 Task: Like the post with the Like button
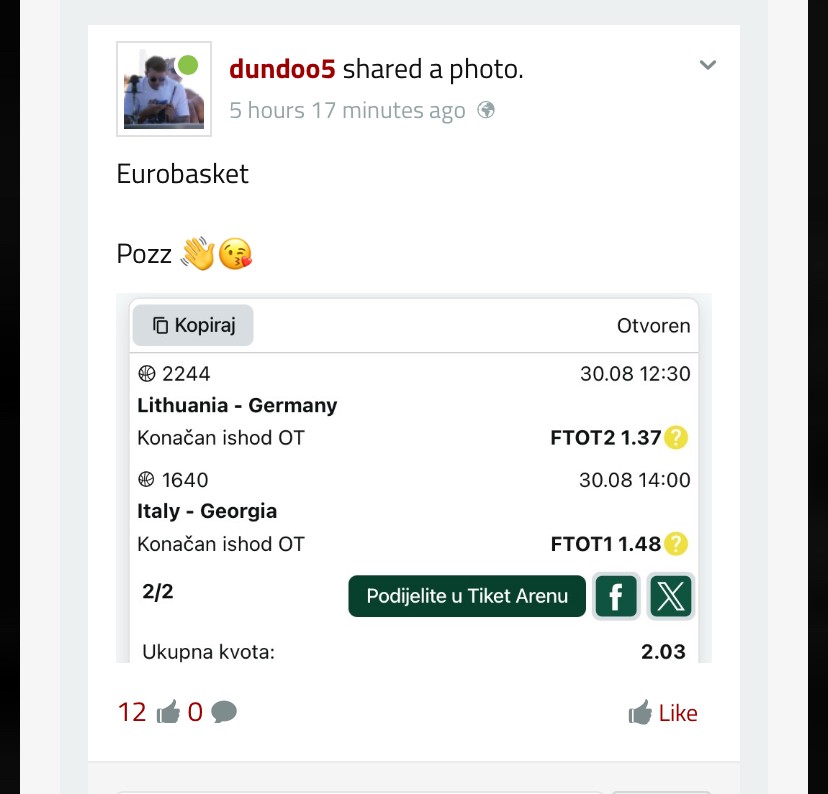tap(663, 713)
